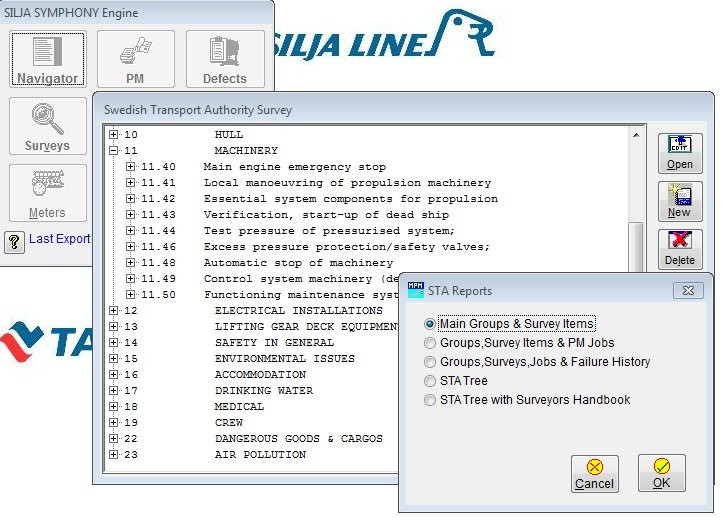This screenshot has height=527, width=723.
Task: Open the PM module
Action: pyautogui.click(x=136, y=59)
